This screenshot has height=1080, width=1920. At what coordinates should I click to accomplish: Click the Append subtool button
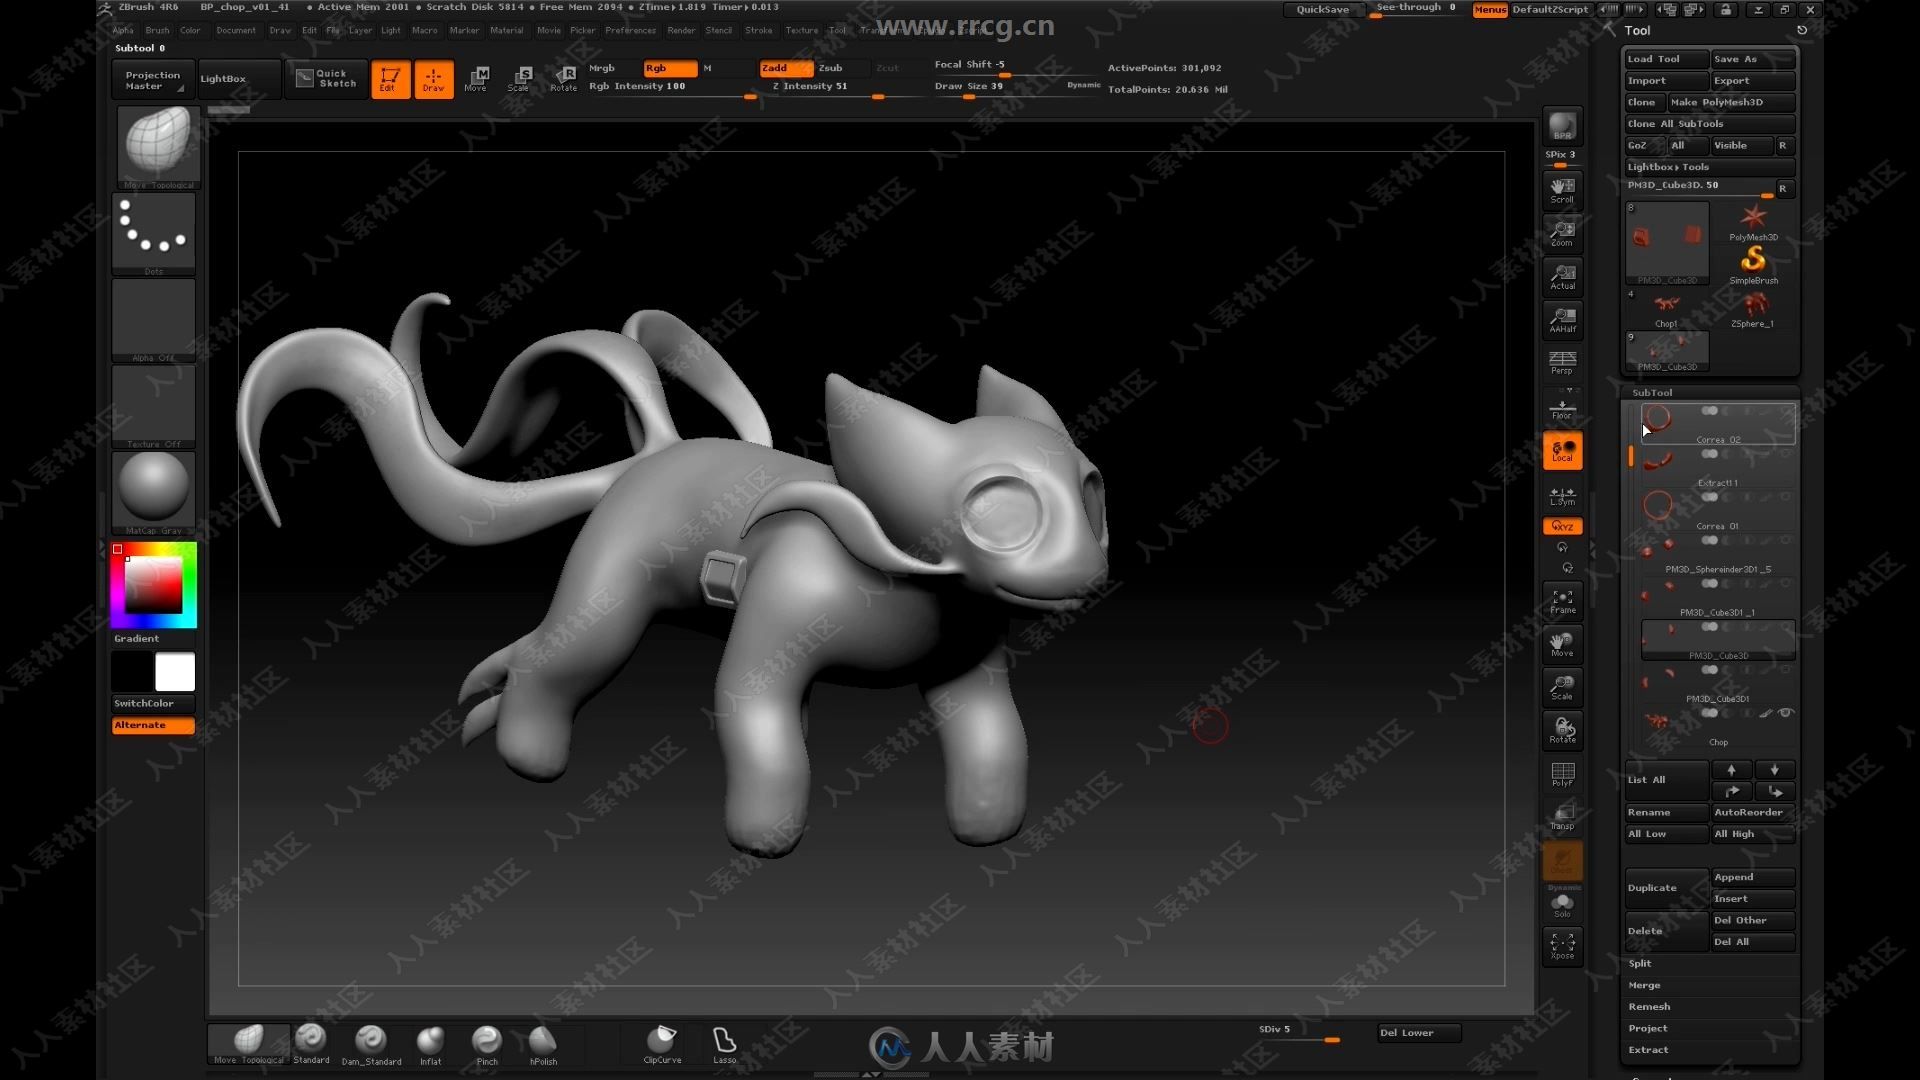pyautogui.click(x=1753, y=877)
